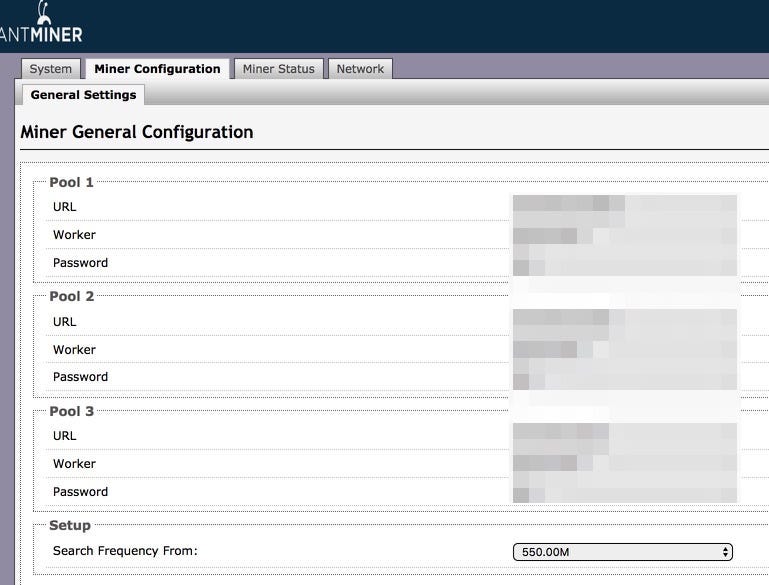Select the Pool 2 Worker field
Viewport: 769px width, 585px height.
click(624, 350)
